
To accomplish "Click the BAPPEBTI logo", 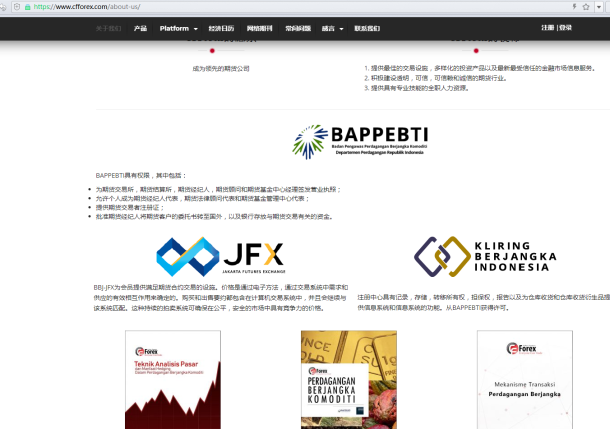I will tap(360, 142).
